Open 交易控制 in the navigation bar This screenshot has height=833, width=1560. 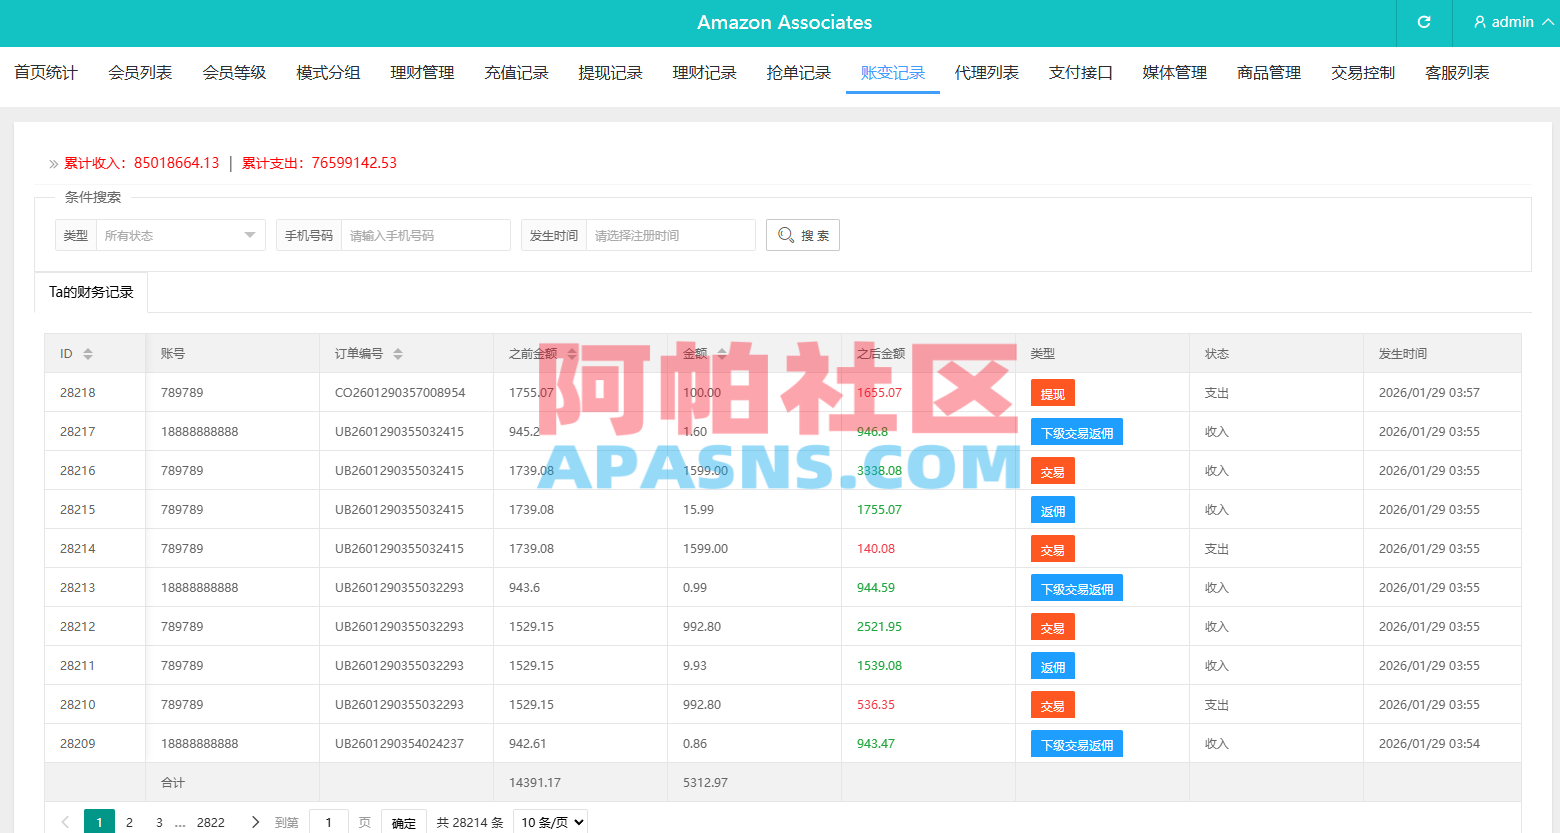(1362, 73)
